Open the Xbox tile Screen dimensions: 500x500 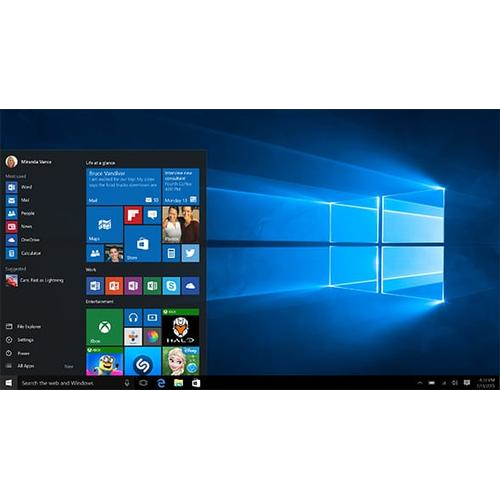coord(104,327)
